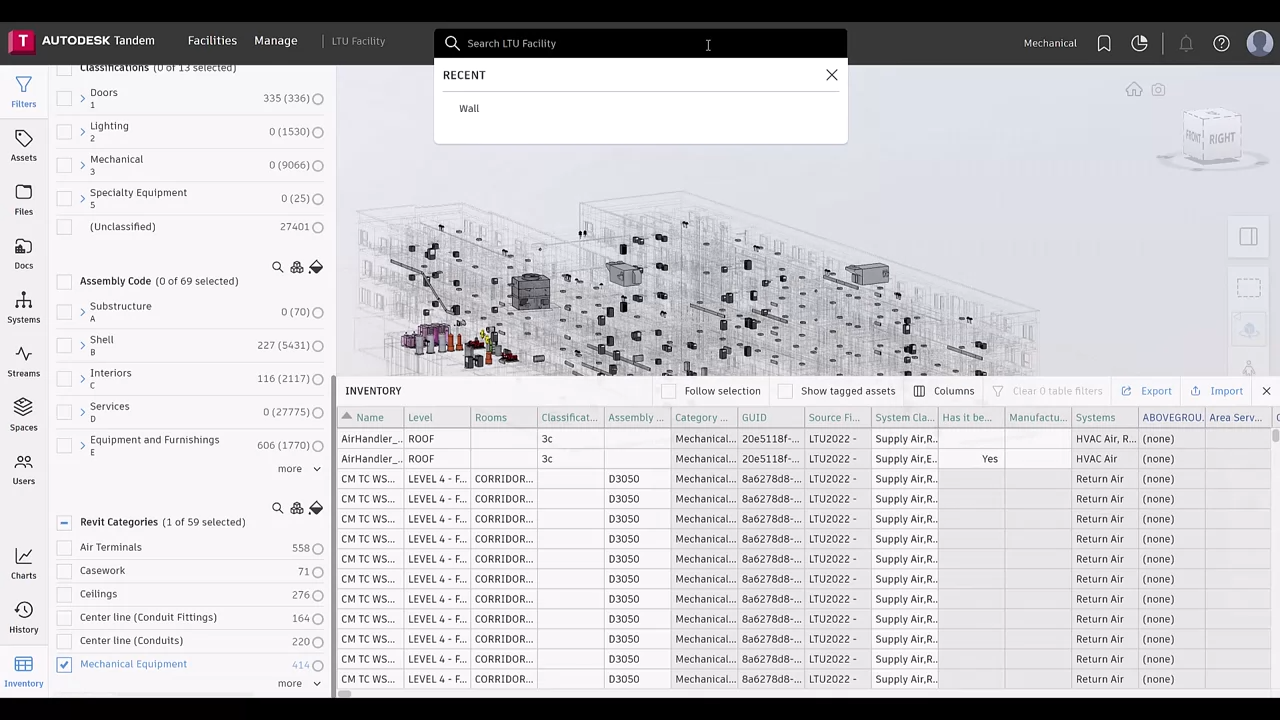Open the help question mark icon
This screenshot has height=720, width=1280.
1221,43
